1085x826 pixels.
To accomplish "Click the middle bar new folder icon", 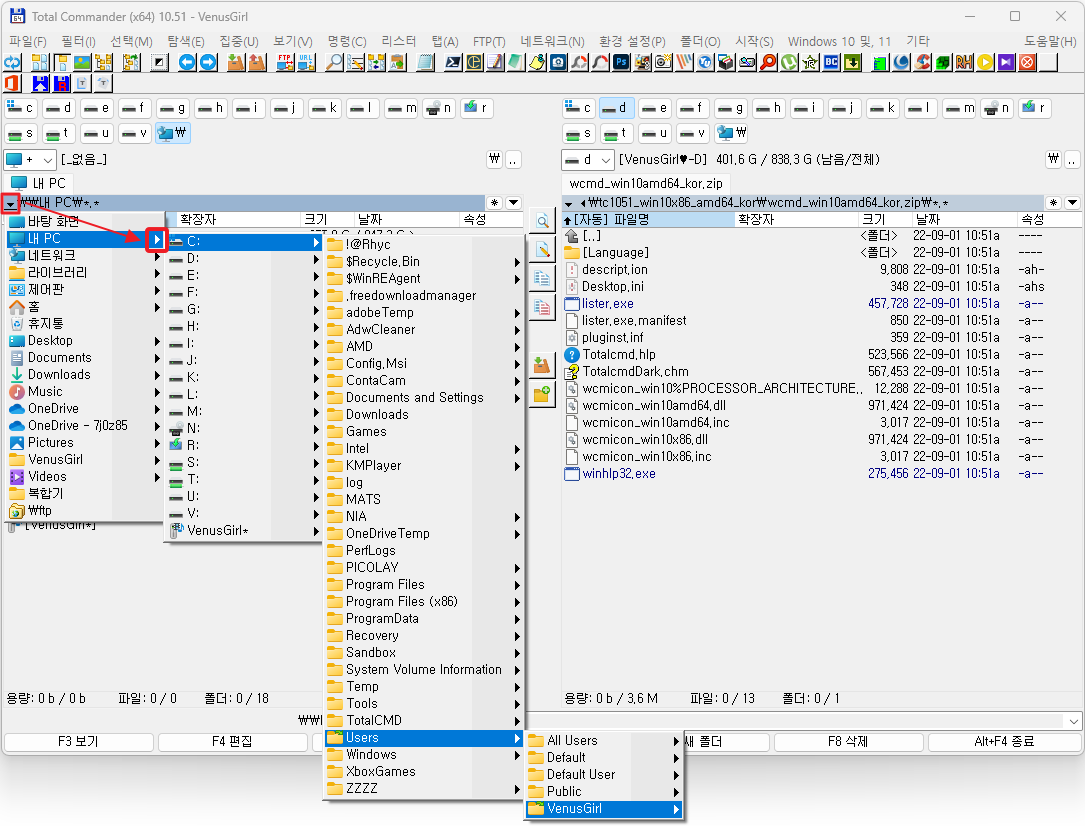I will 542,395.
